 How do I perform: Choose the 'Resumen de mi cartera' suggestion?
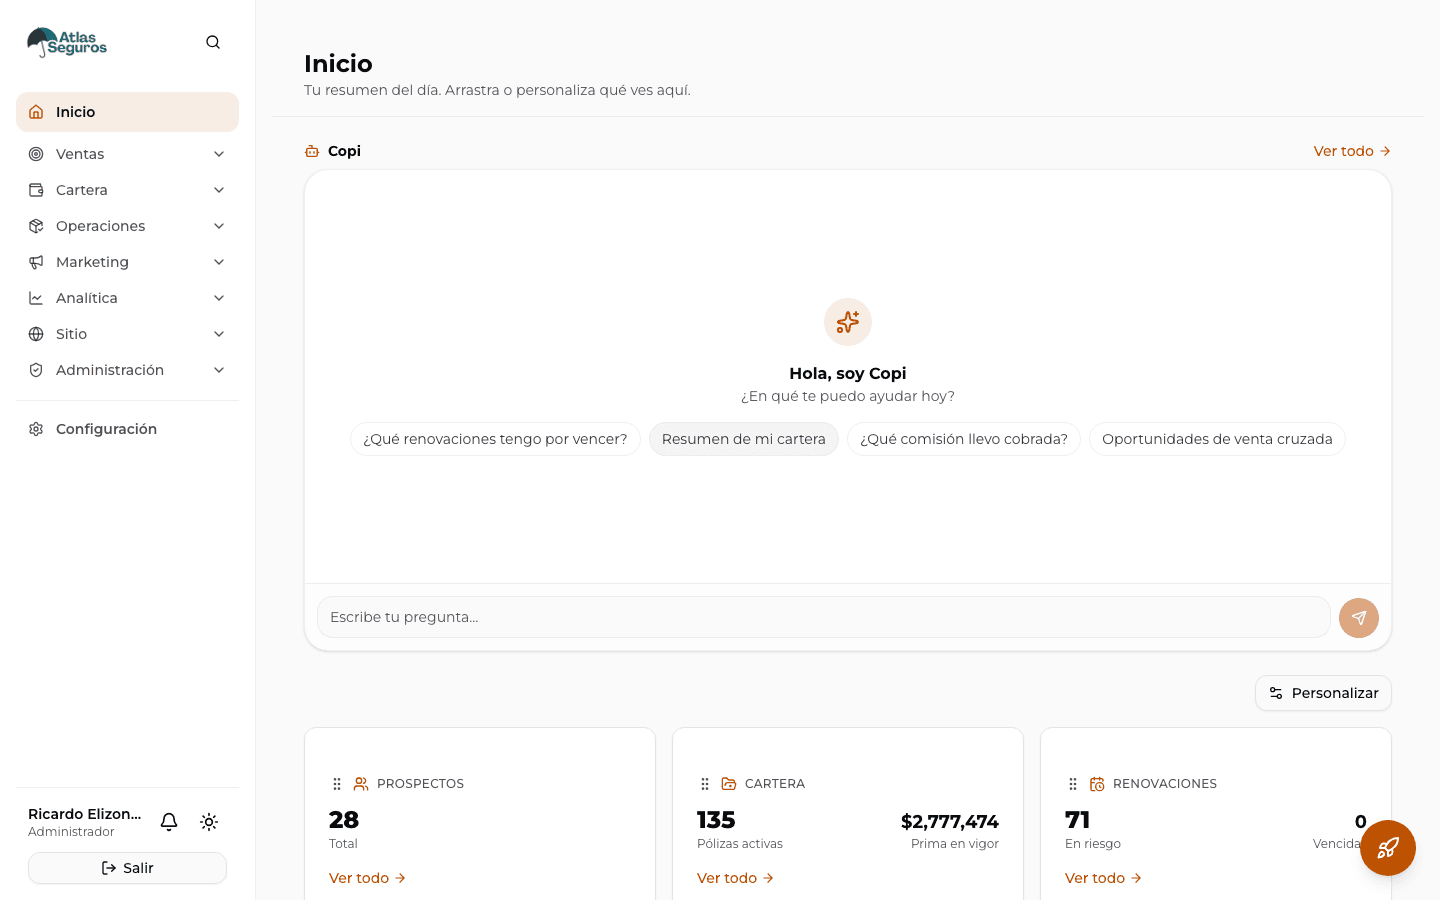pyautogui.click(x=744, y=439)
